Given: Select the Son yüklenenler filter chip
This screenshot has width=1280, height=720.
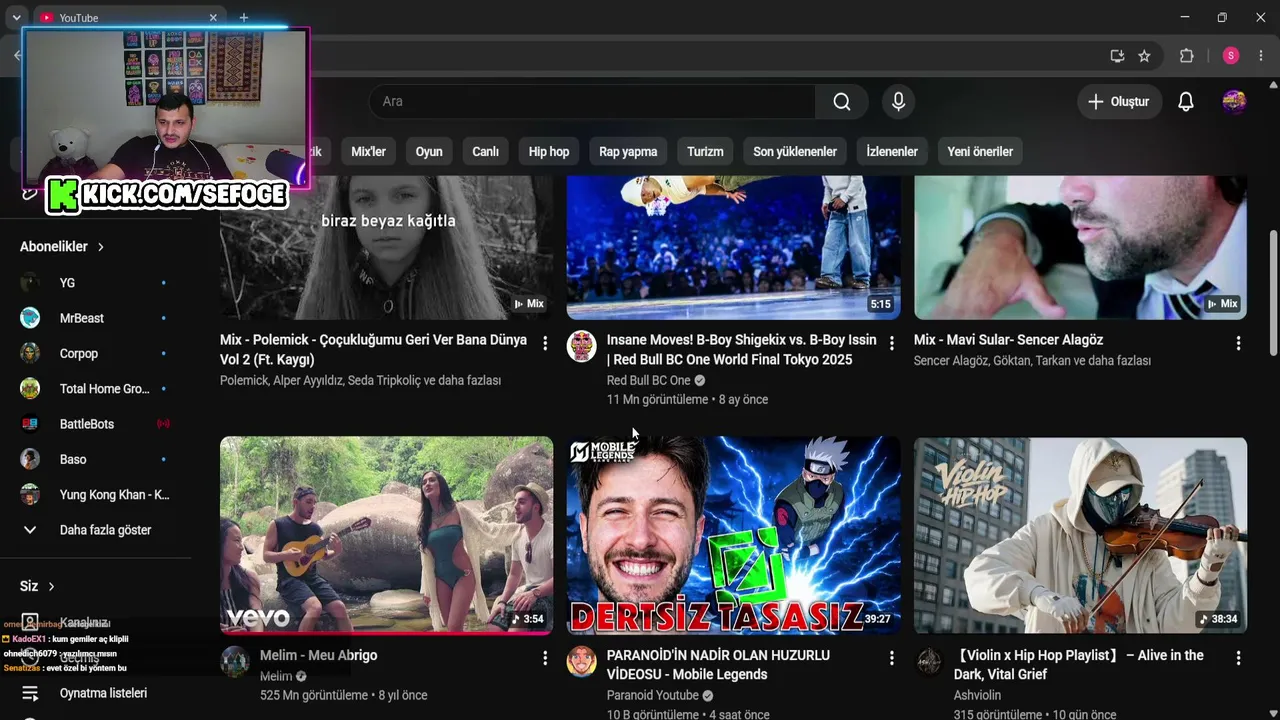Looking at the screenshot, I should coord(795,152).
